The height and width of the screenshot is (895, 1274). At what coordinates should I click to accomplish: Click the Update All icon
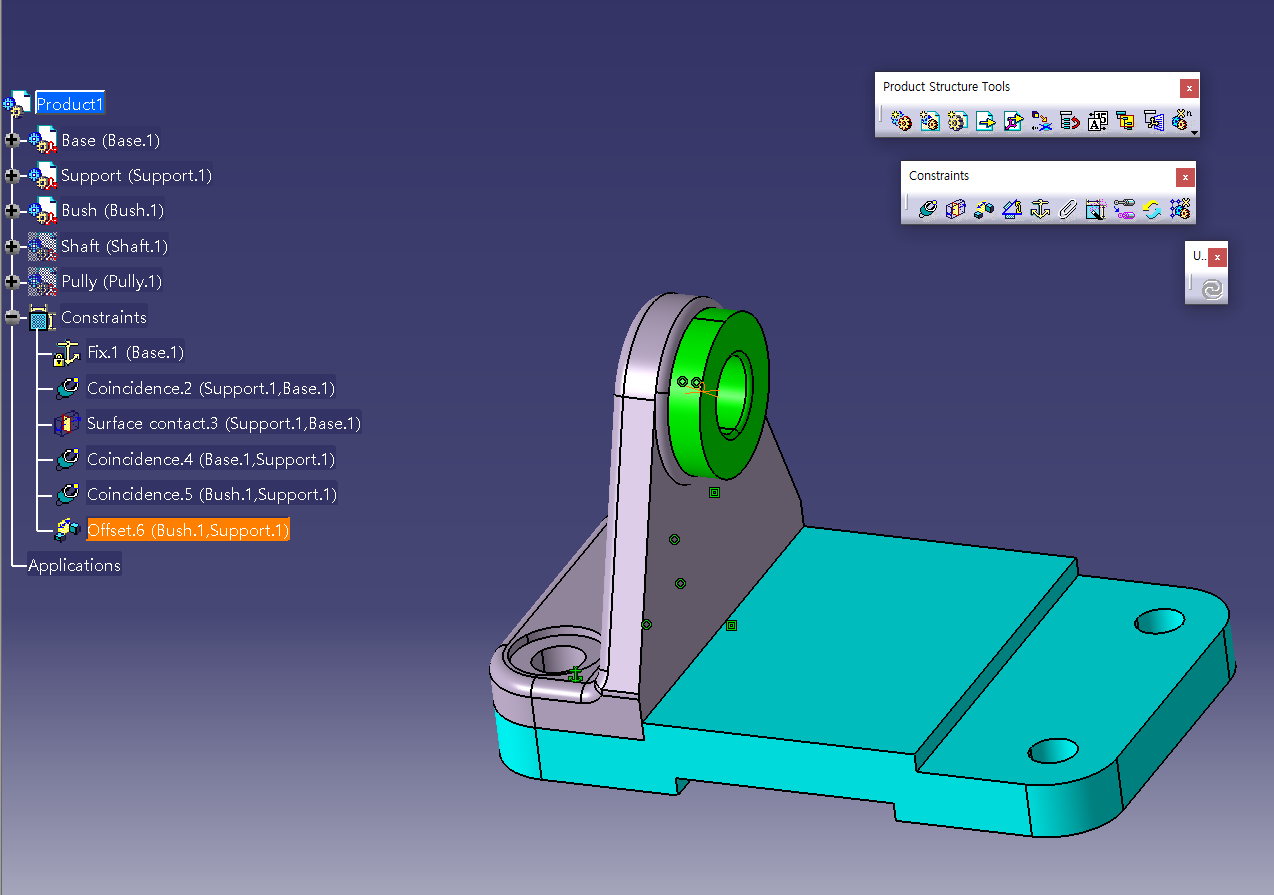click(x=1211, y=289)
